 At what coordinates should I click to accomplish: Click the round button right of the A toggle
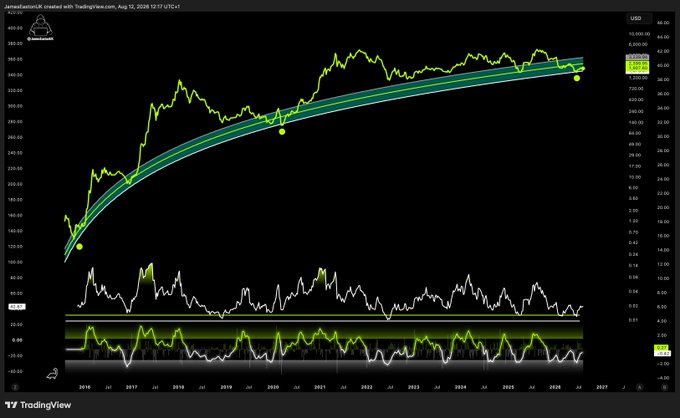pos(664,387)
